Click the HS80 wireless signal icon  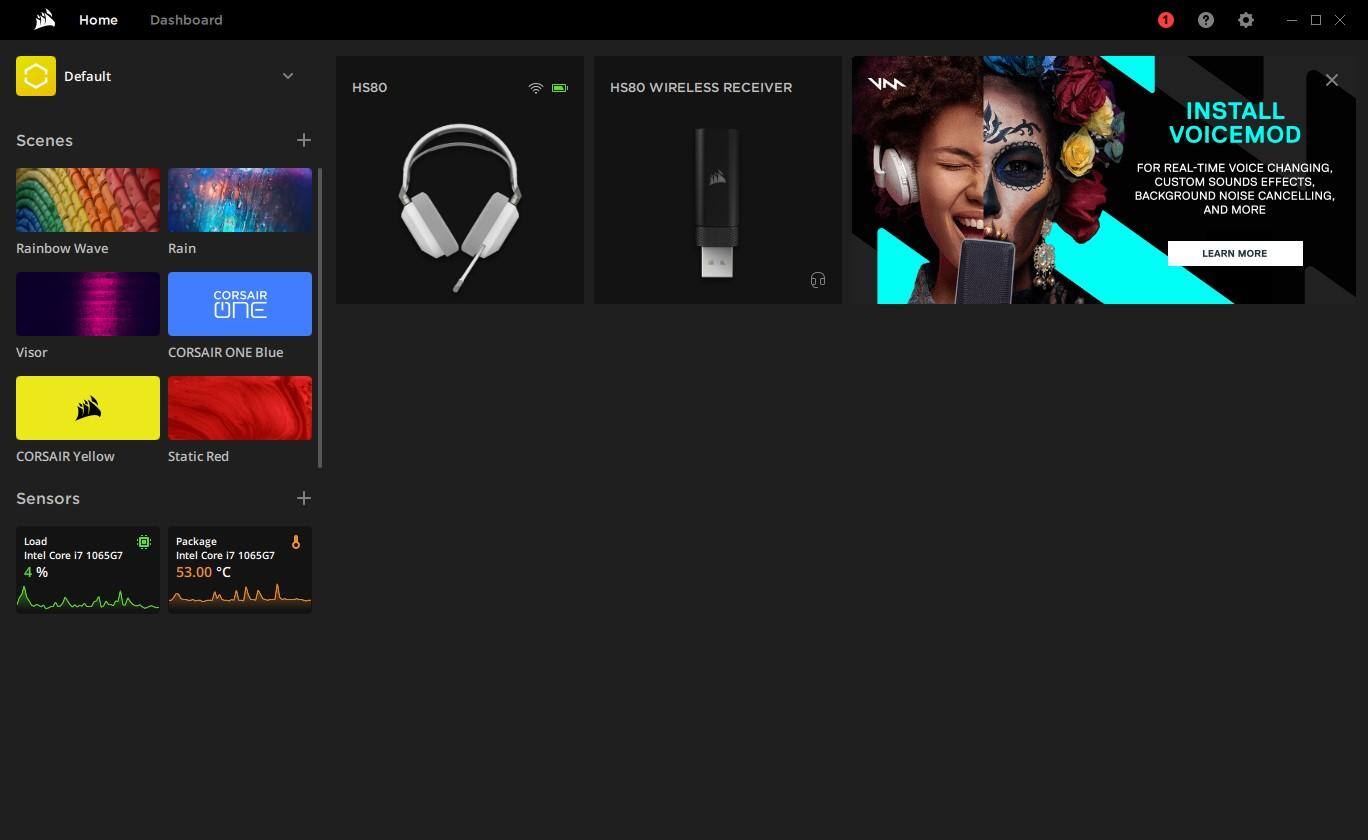click(535, 88)
